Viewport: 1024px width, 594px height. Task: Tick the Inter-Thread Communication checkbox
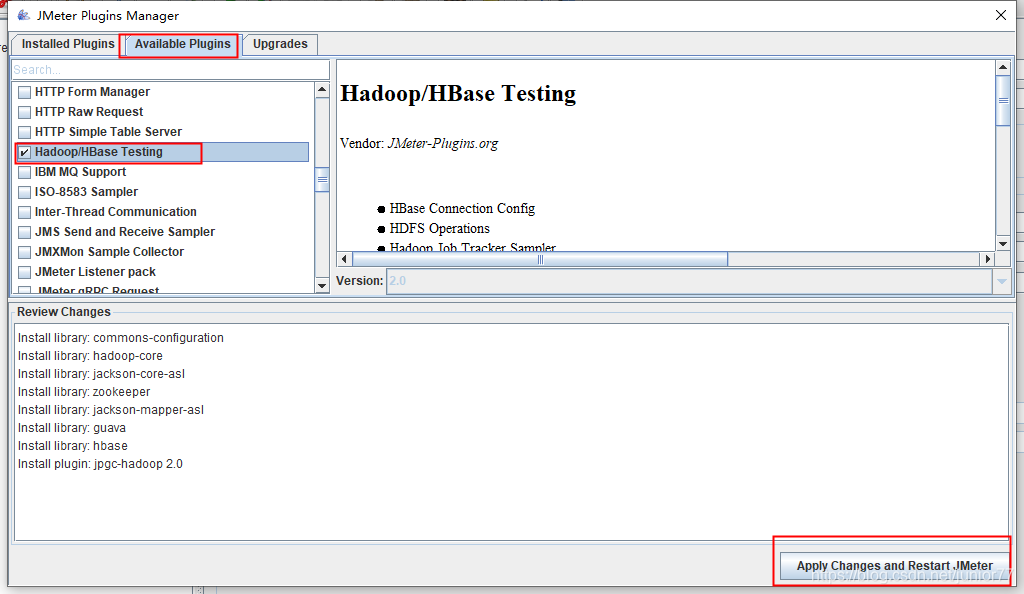25,212
